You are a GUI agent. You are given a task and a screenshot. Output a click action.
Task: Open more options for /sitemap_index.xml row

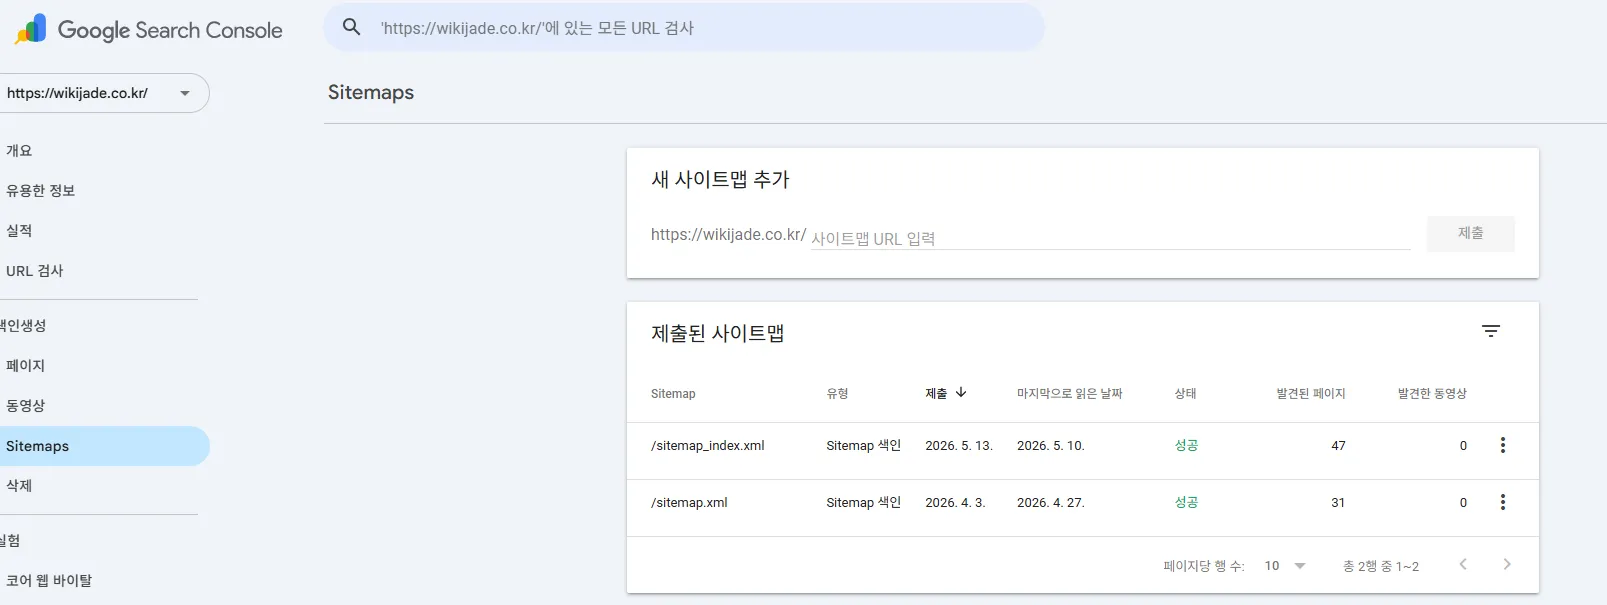pos(1502,445)
